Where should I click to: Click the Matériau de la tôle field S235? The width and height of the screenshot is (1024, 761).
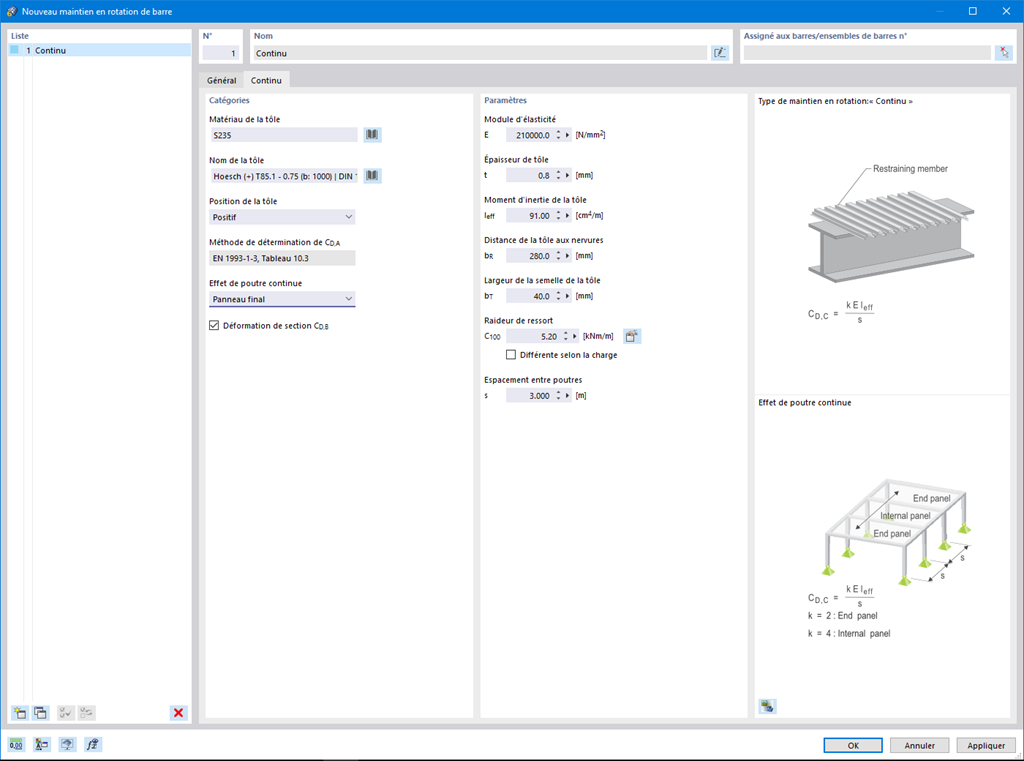pos(283,135)
